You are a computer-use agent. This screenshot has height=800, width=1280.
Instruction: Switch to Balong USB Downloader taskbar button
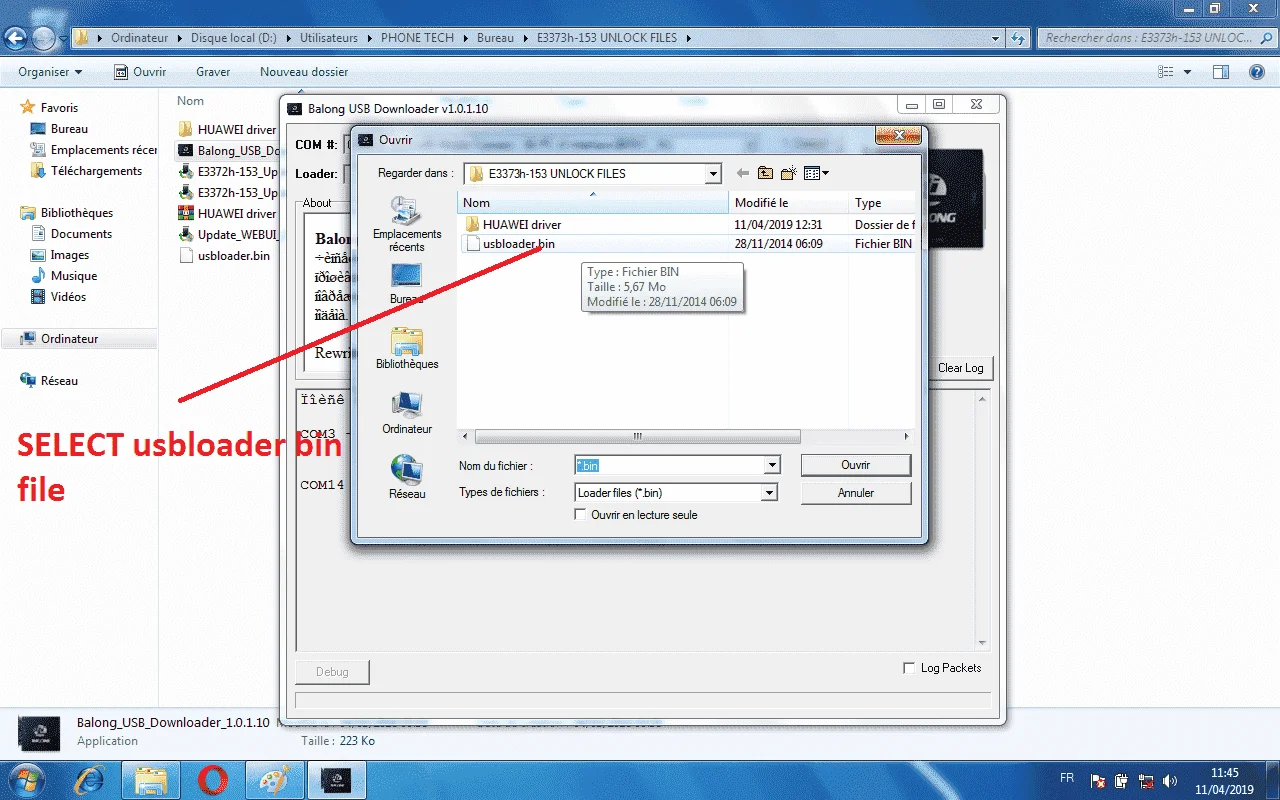tap(337, 780)
